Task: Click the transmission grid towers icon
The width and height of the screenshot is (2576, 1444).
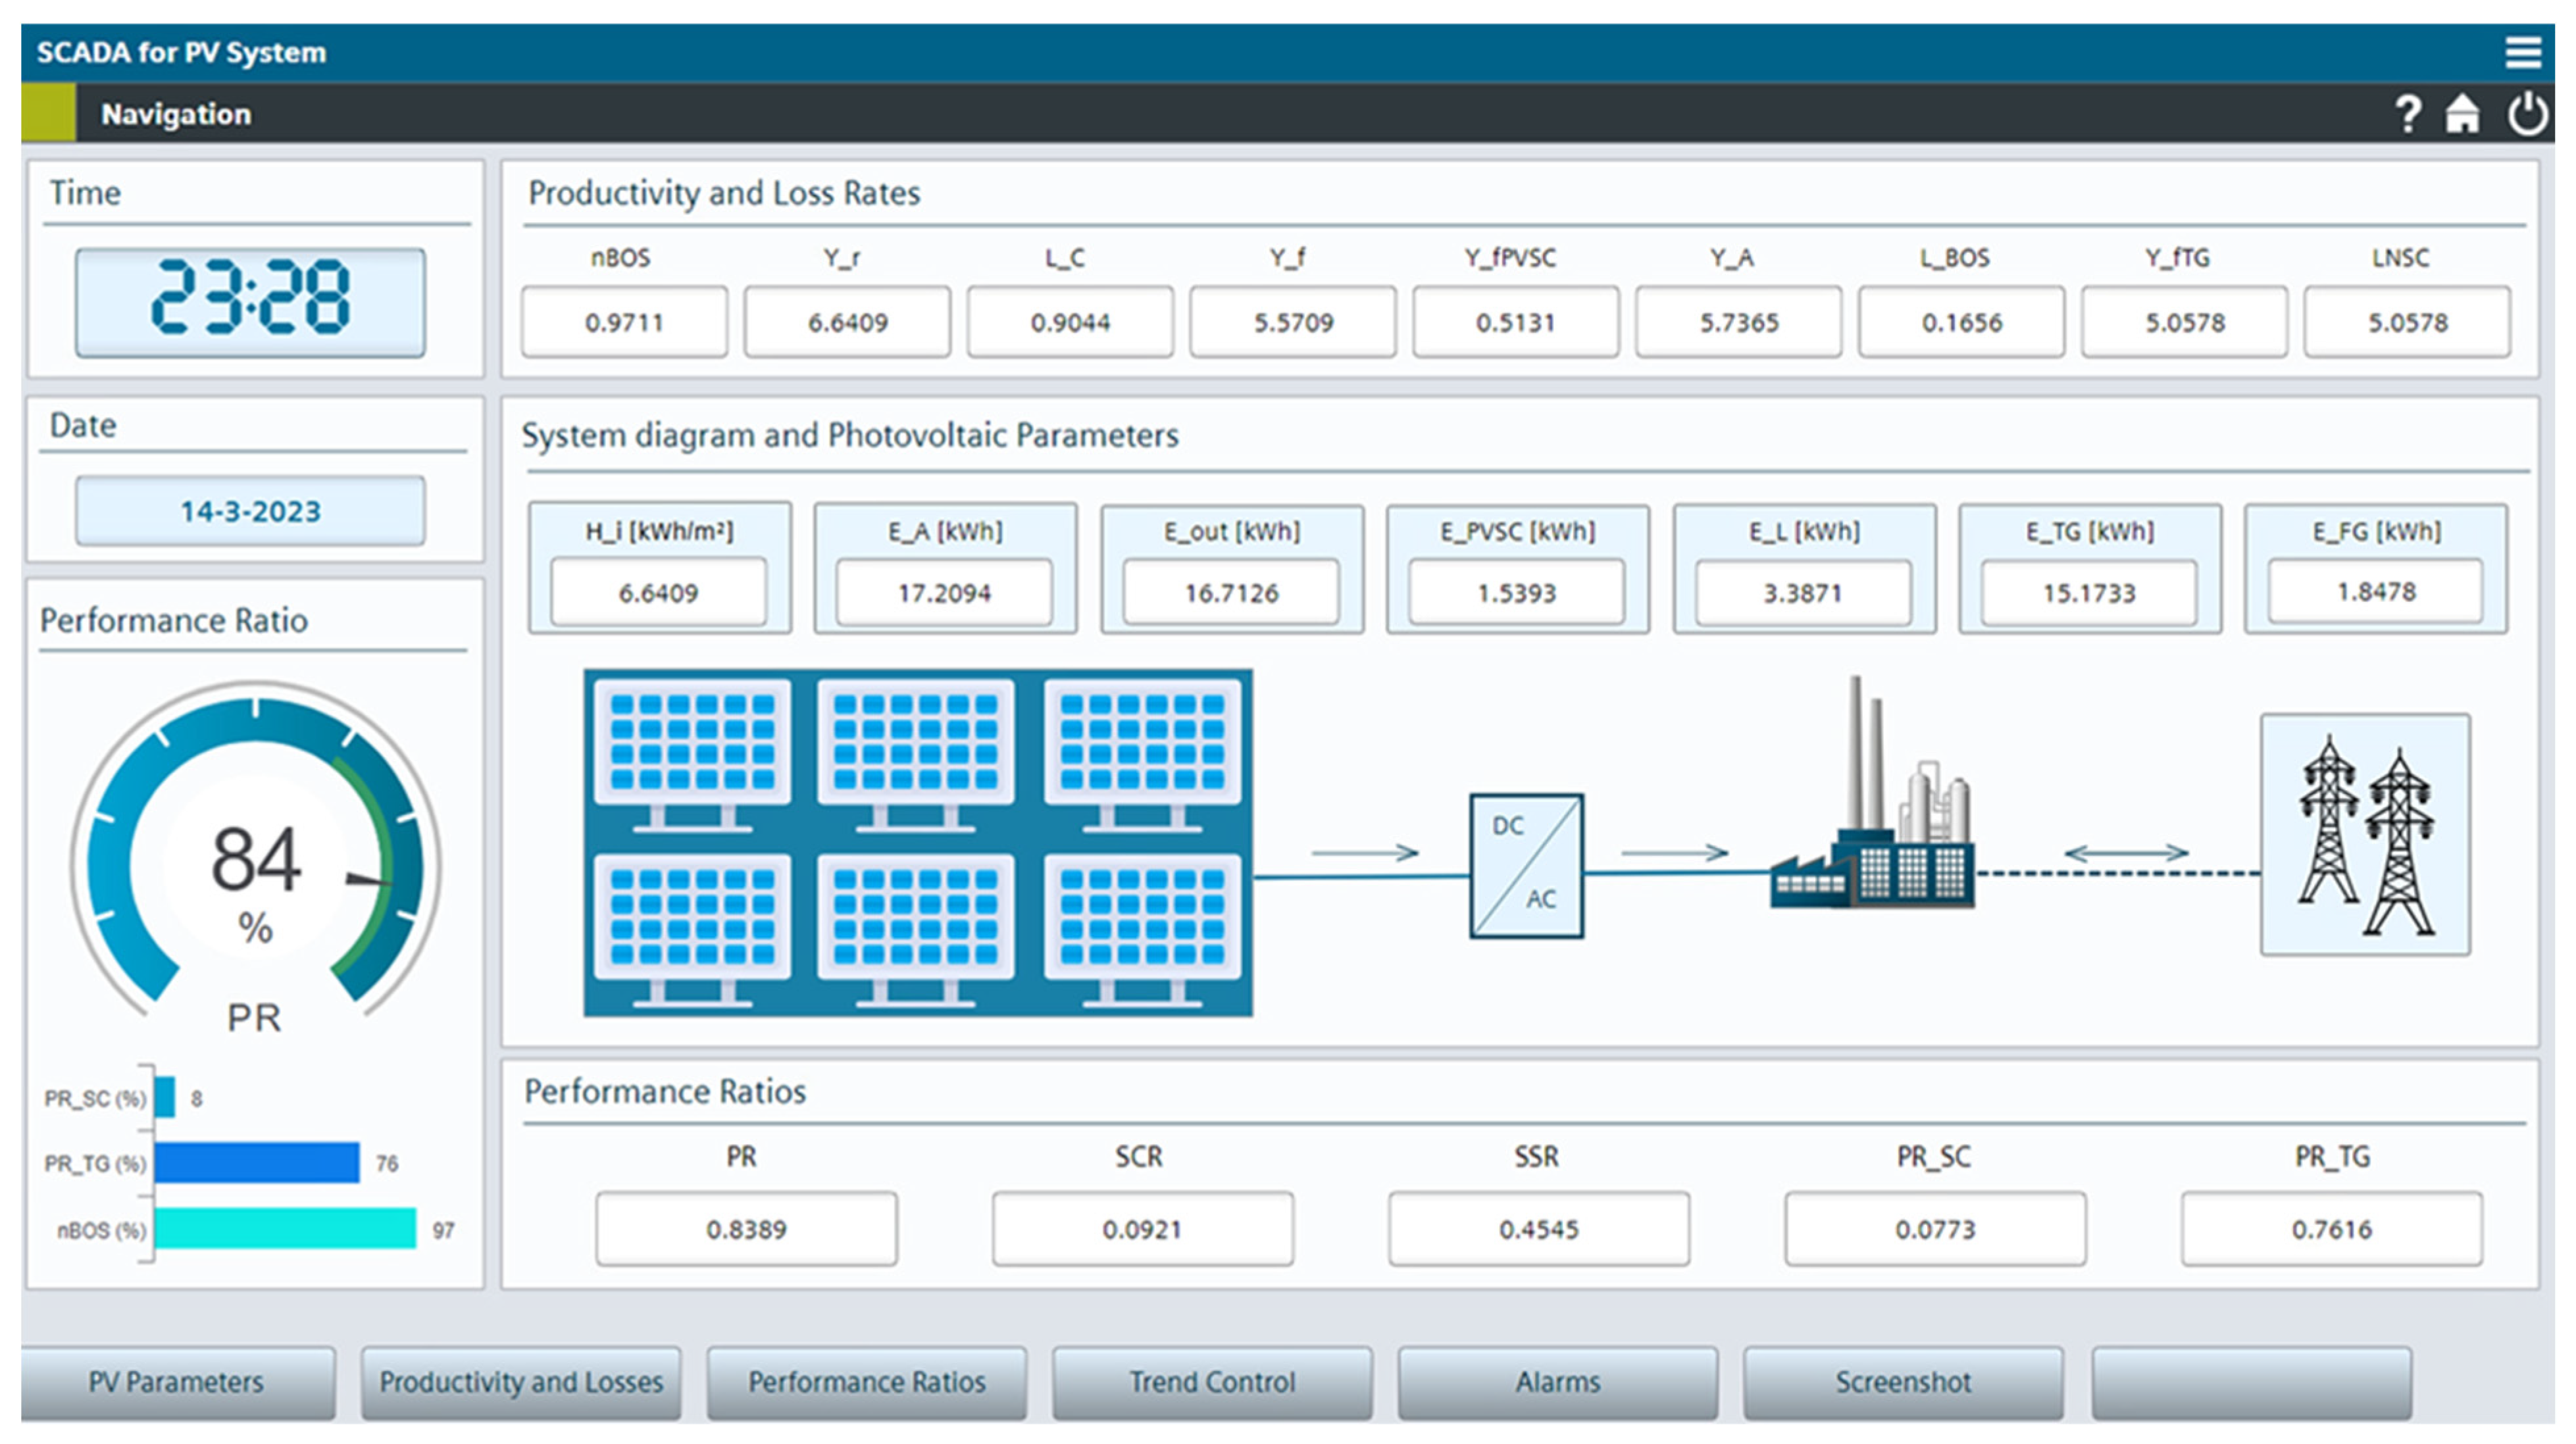Action: (2365, 835)
